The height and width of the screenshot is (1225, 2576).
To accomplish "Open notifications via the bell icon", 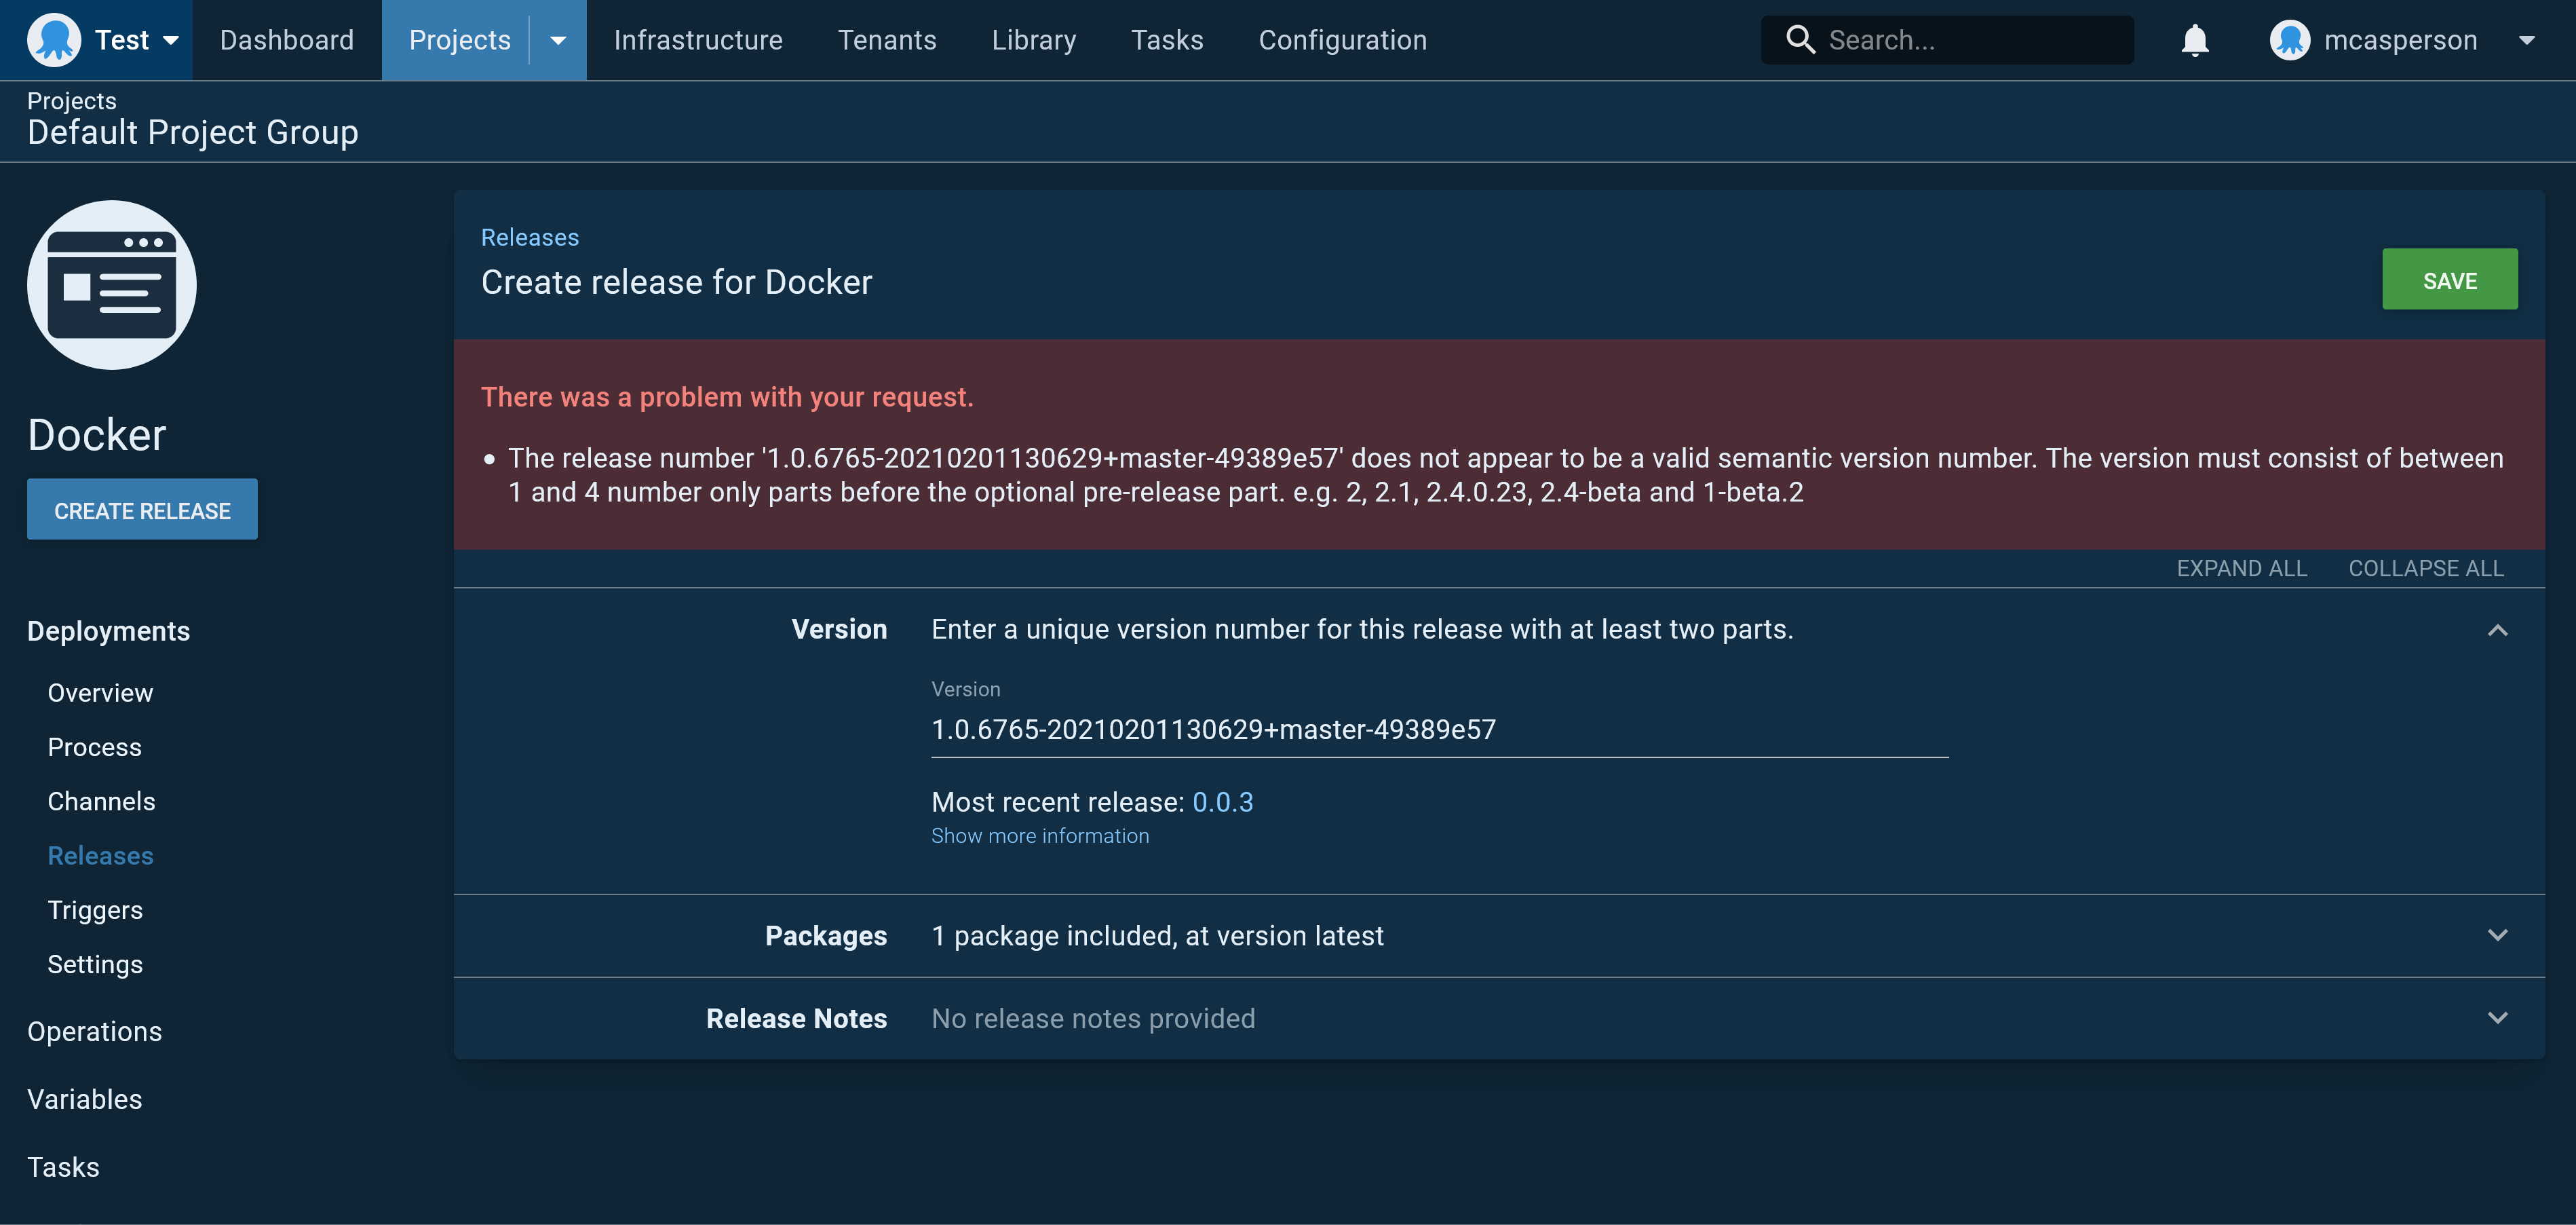I will 2194,40.
